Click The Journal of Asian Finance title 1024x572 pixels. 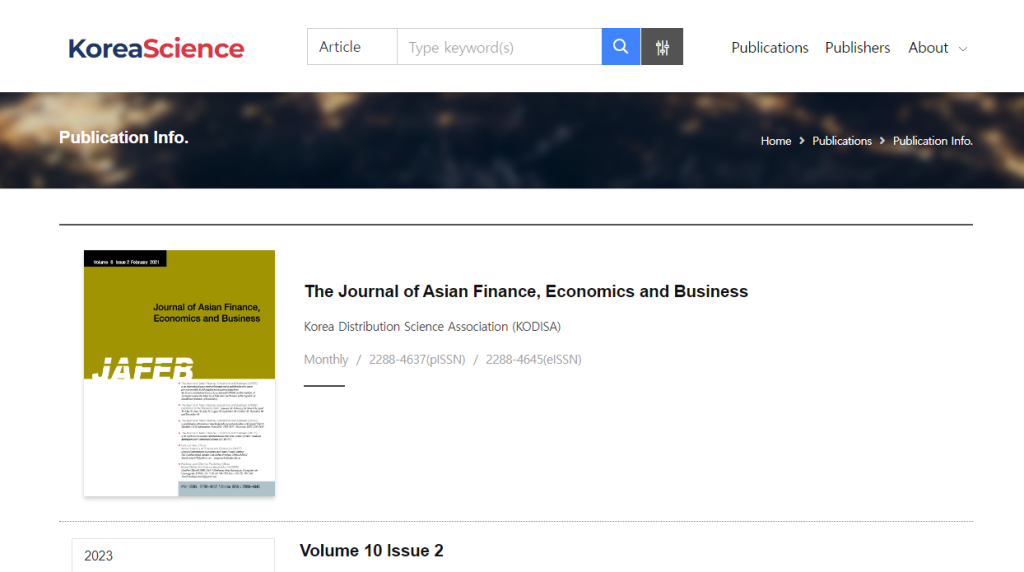(526, 291)
